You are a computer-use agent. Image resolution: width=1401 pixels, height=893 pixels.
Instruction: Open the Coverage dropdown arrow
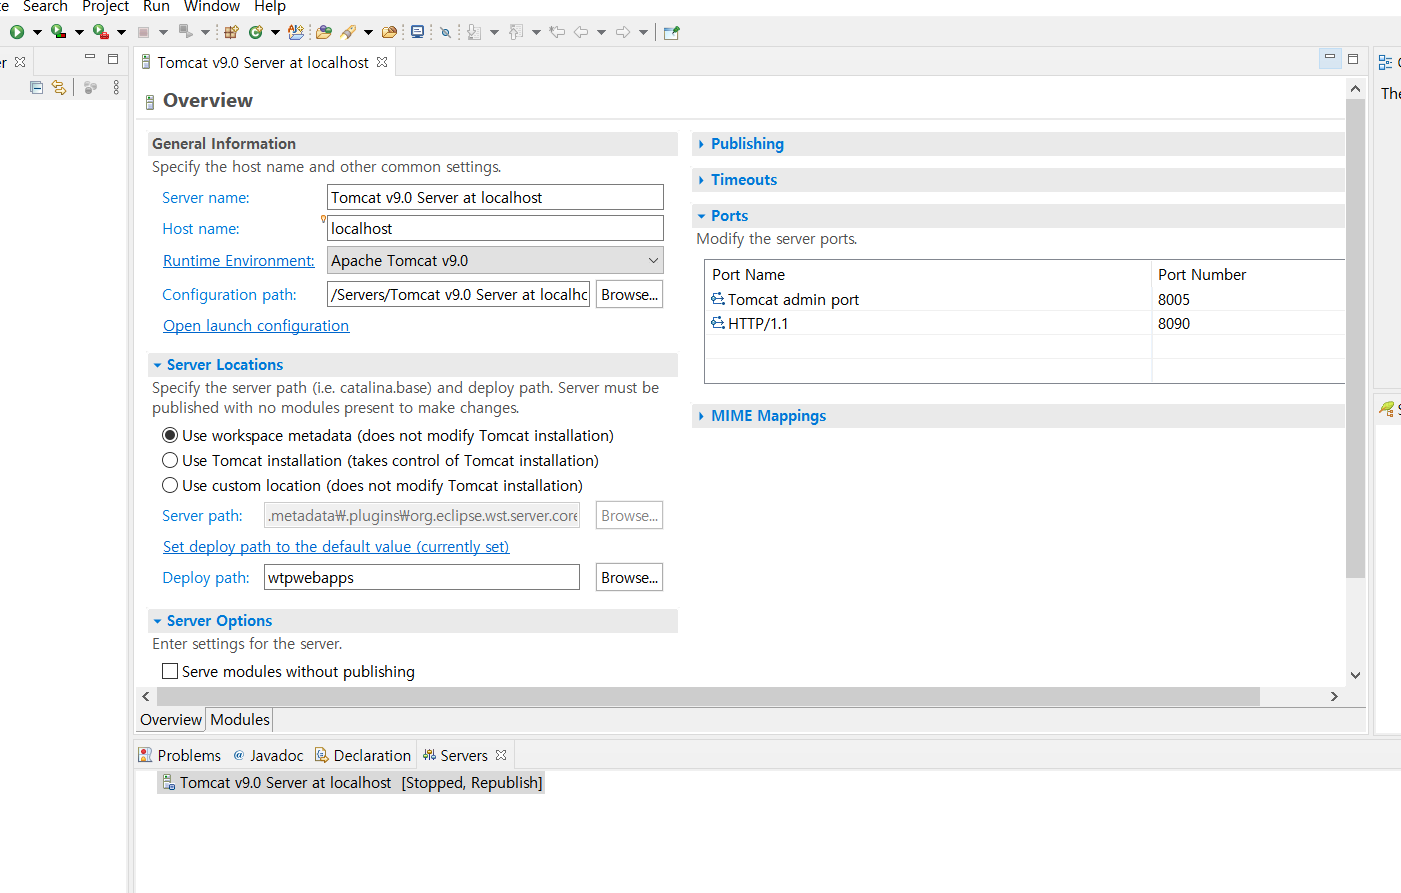click(x=79, y=32)
